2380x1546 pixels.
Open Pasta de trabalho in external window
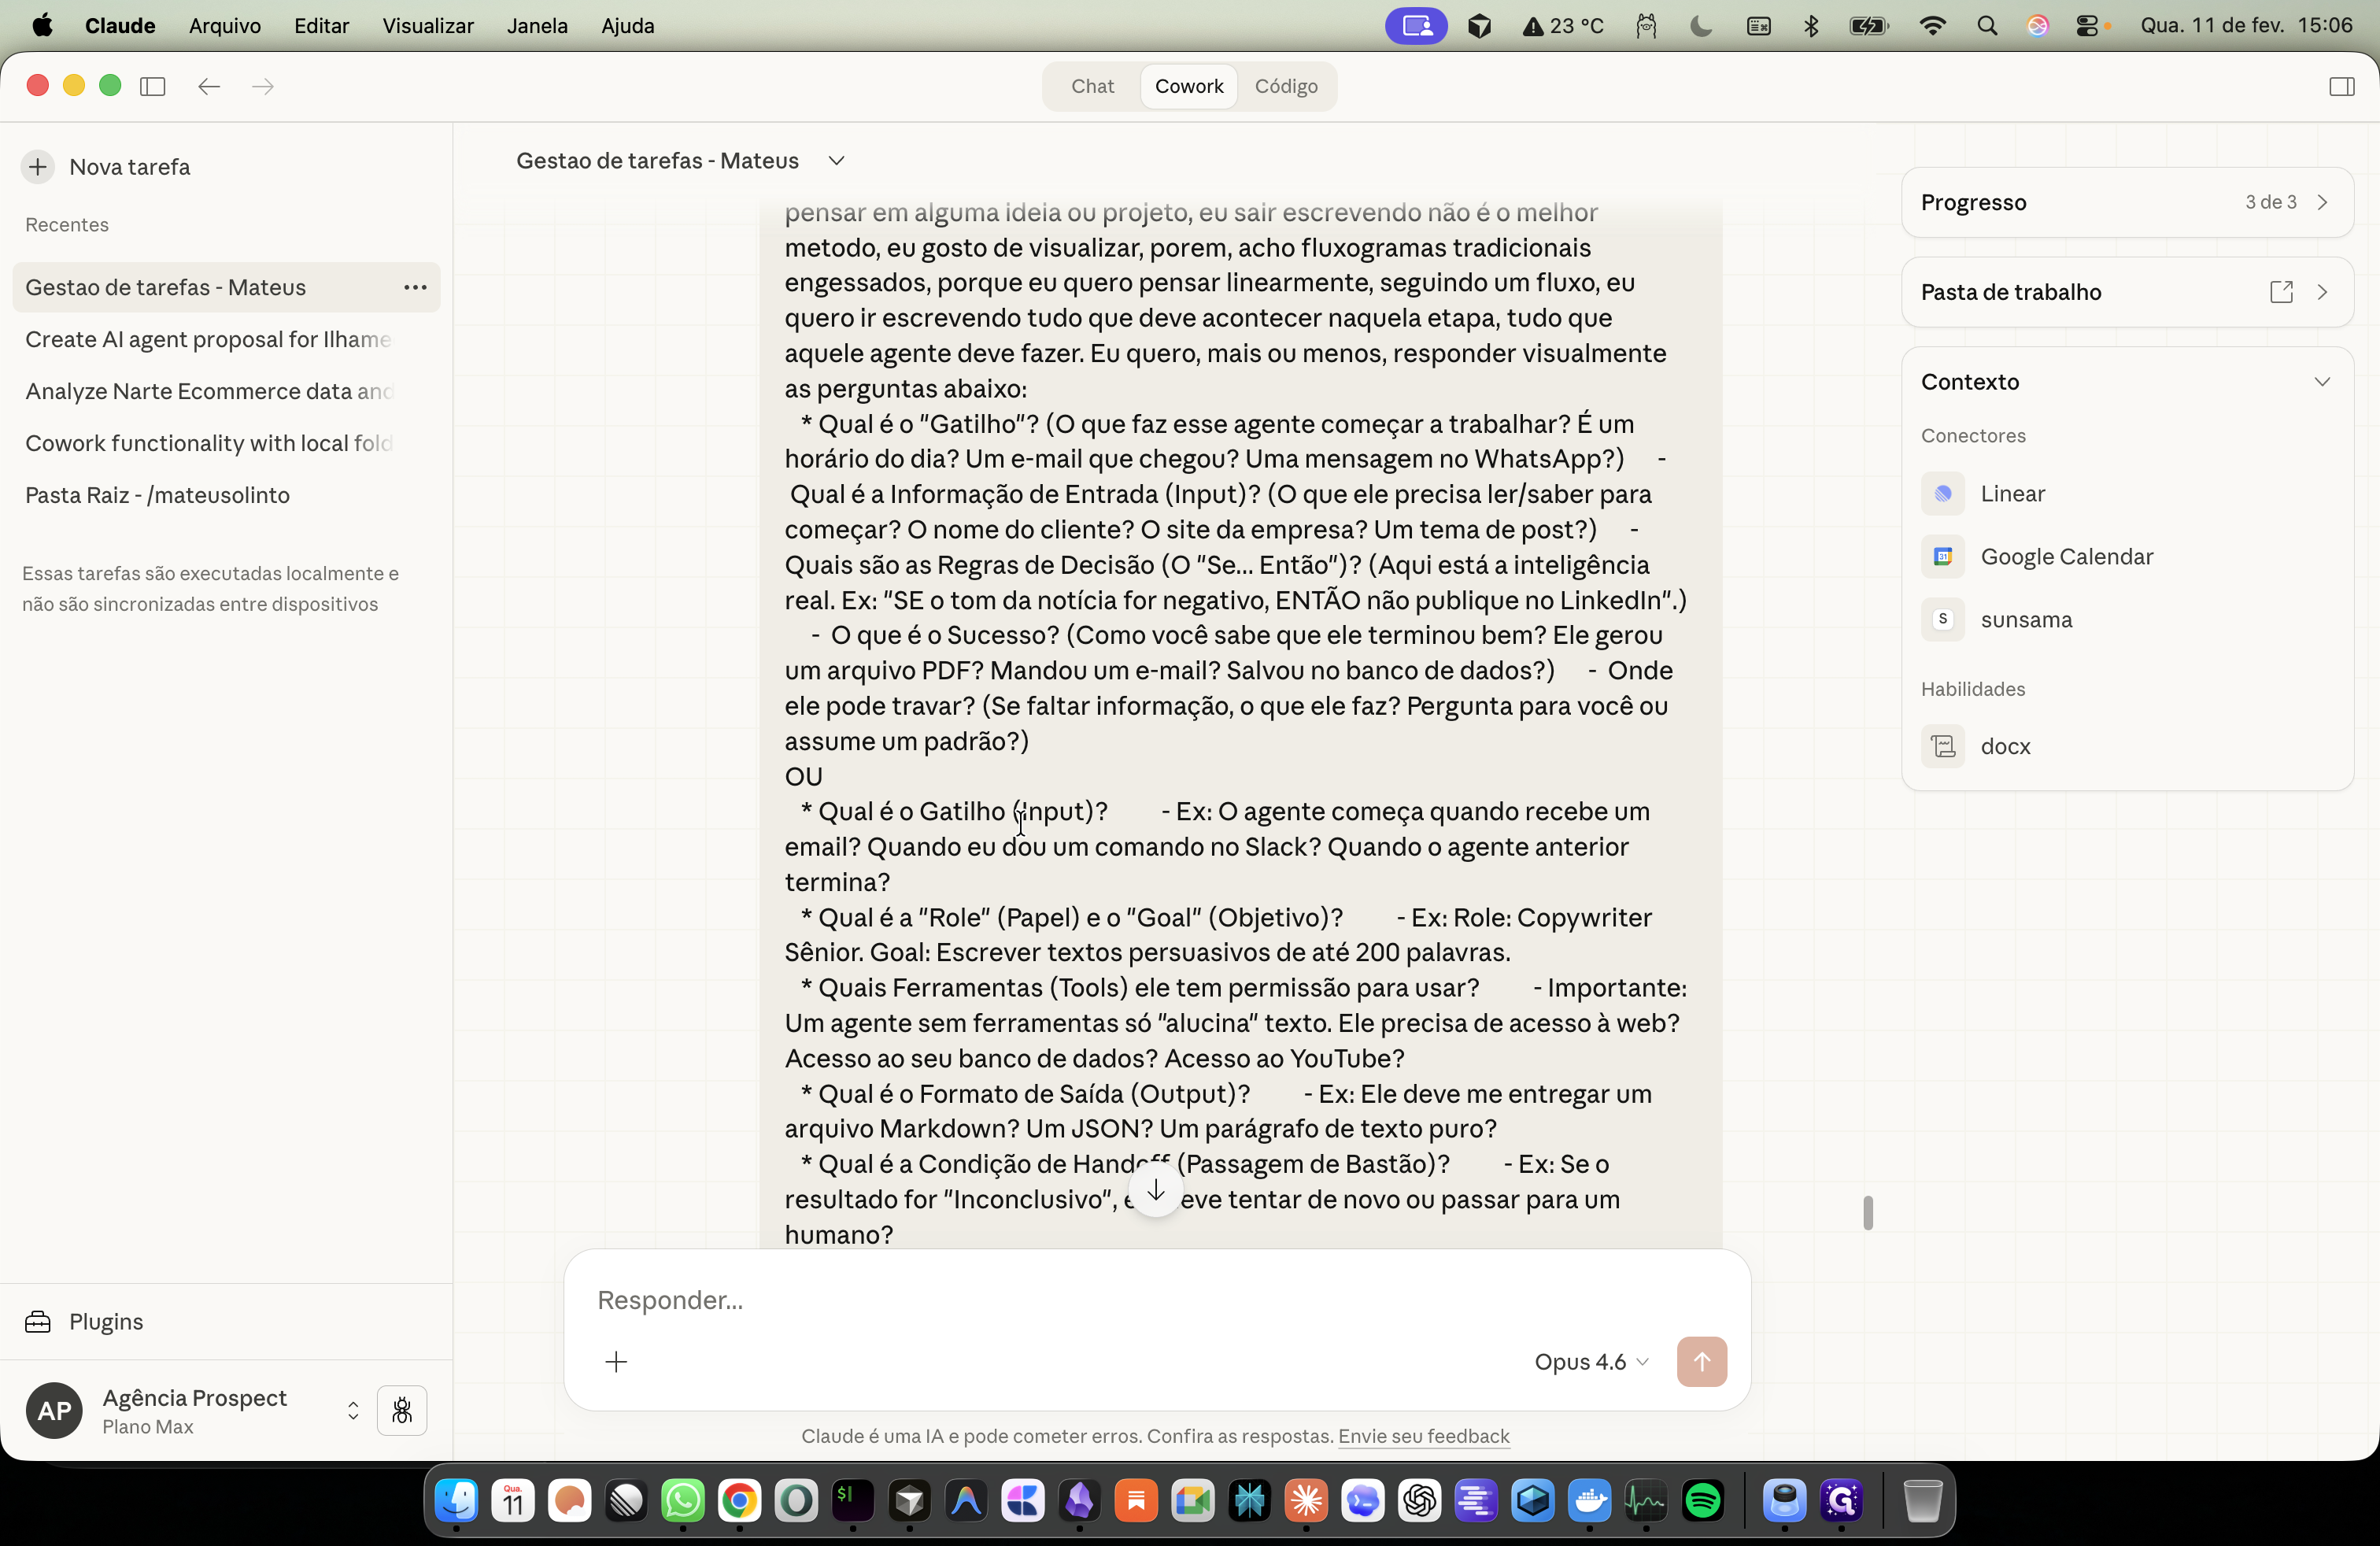[x=2281, y=292]
